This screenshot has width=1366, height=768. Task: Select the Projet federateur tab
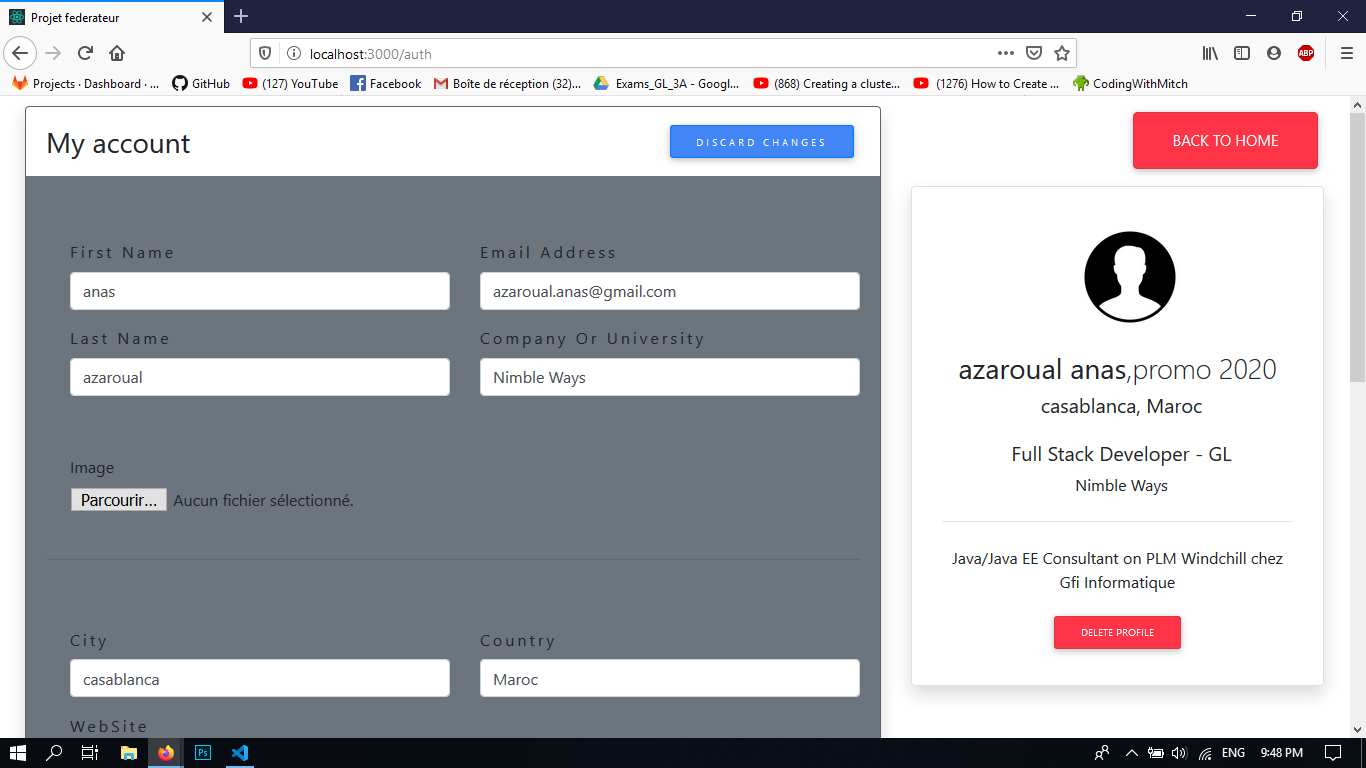pyautogui.click(x=112, y=17)
